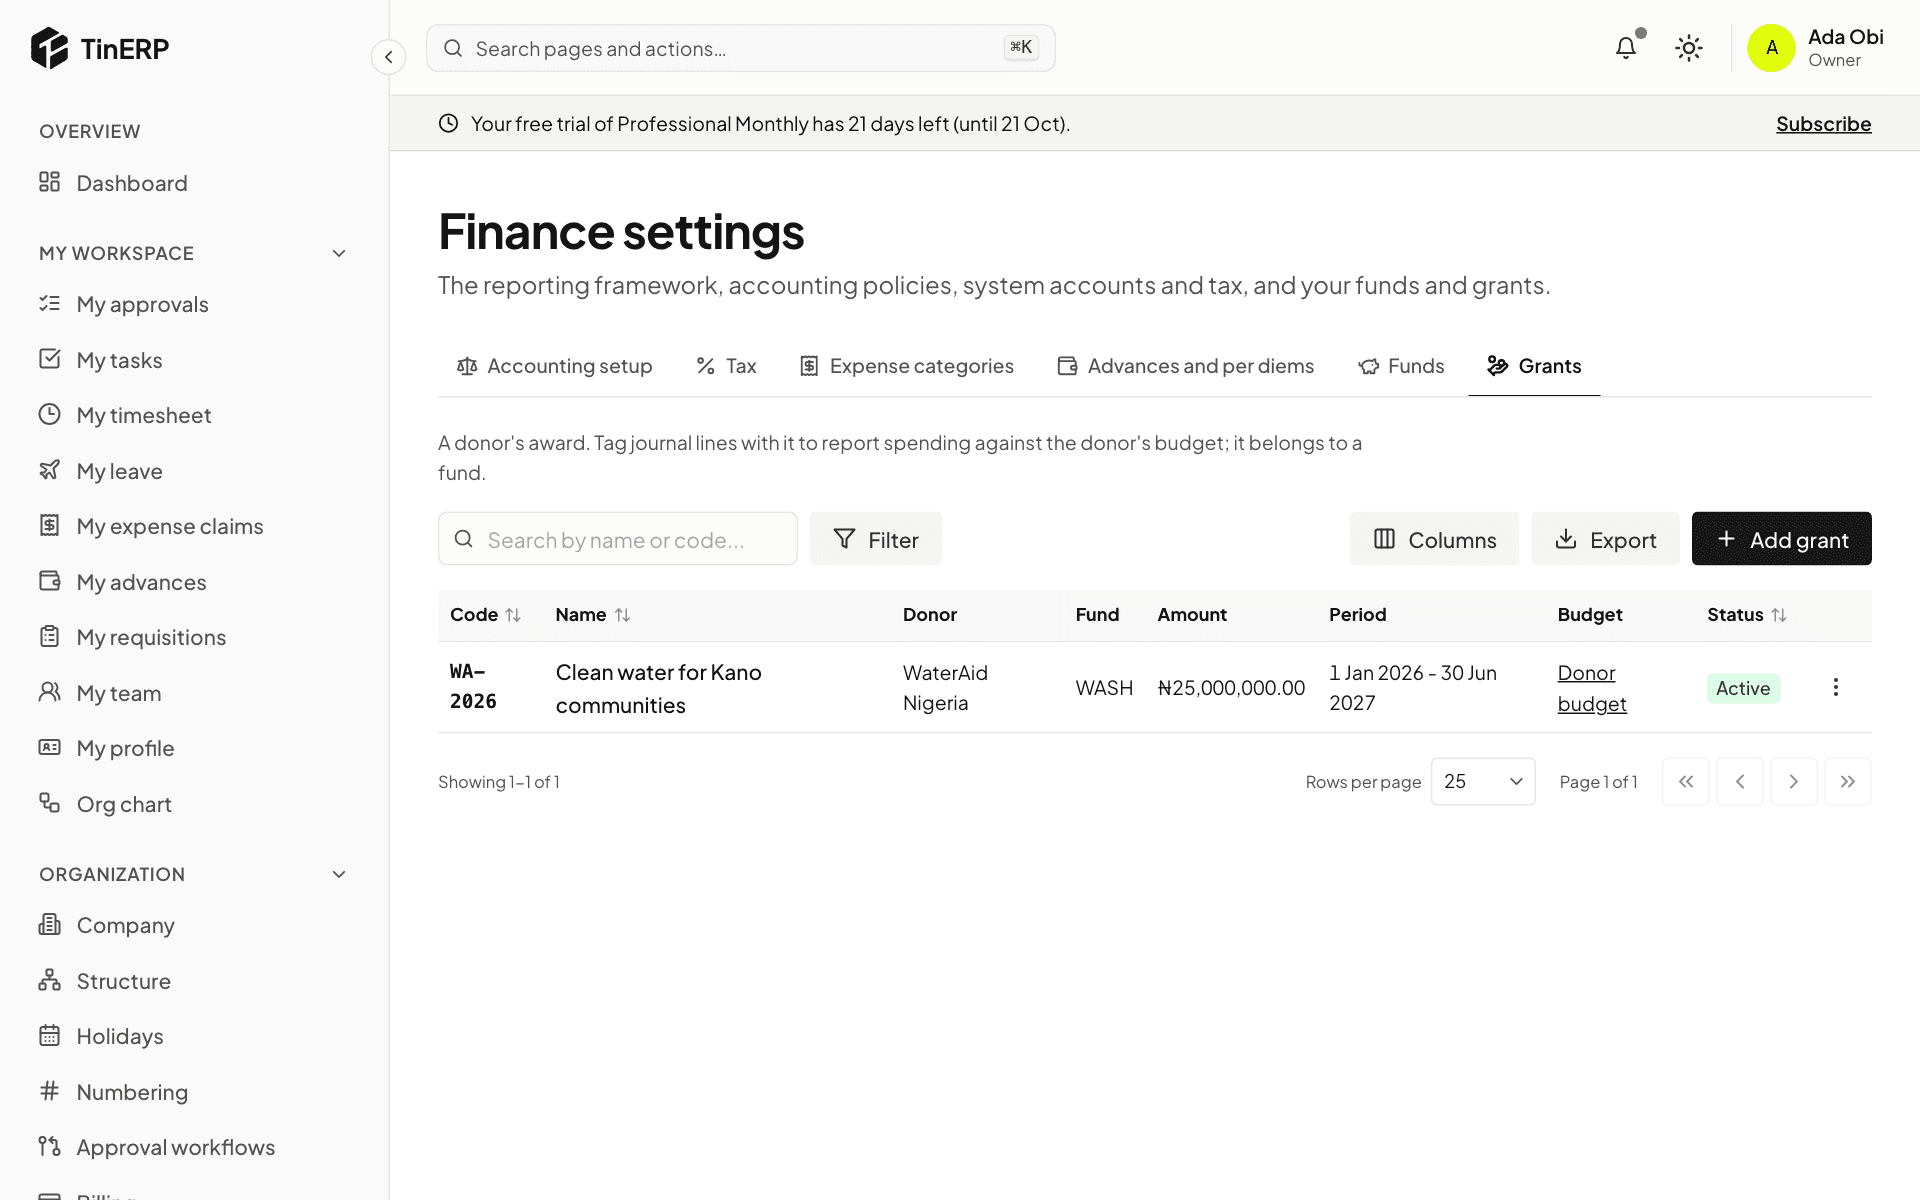Click the Export button

1606,539
